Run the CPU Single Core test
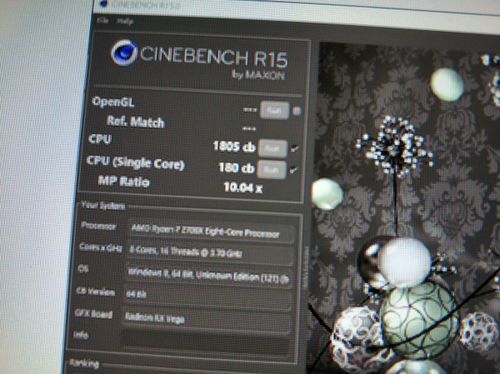500x374 pixels. [x=272, y=170]
